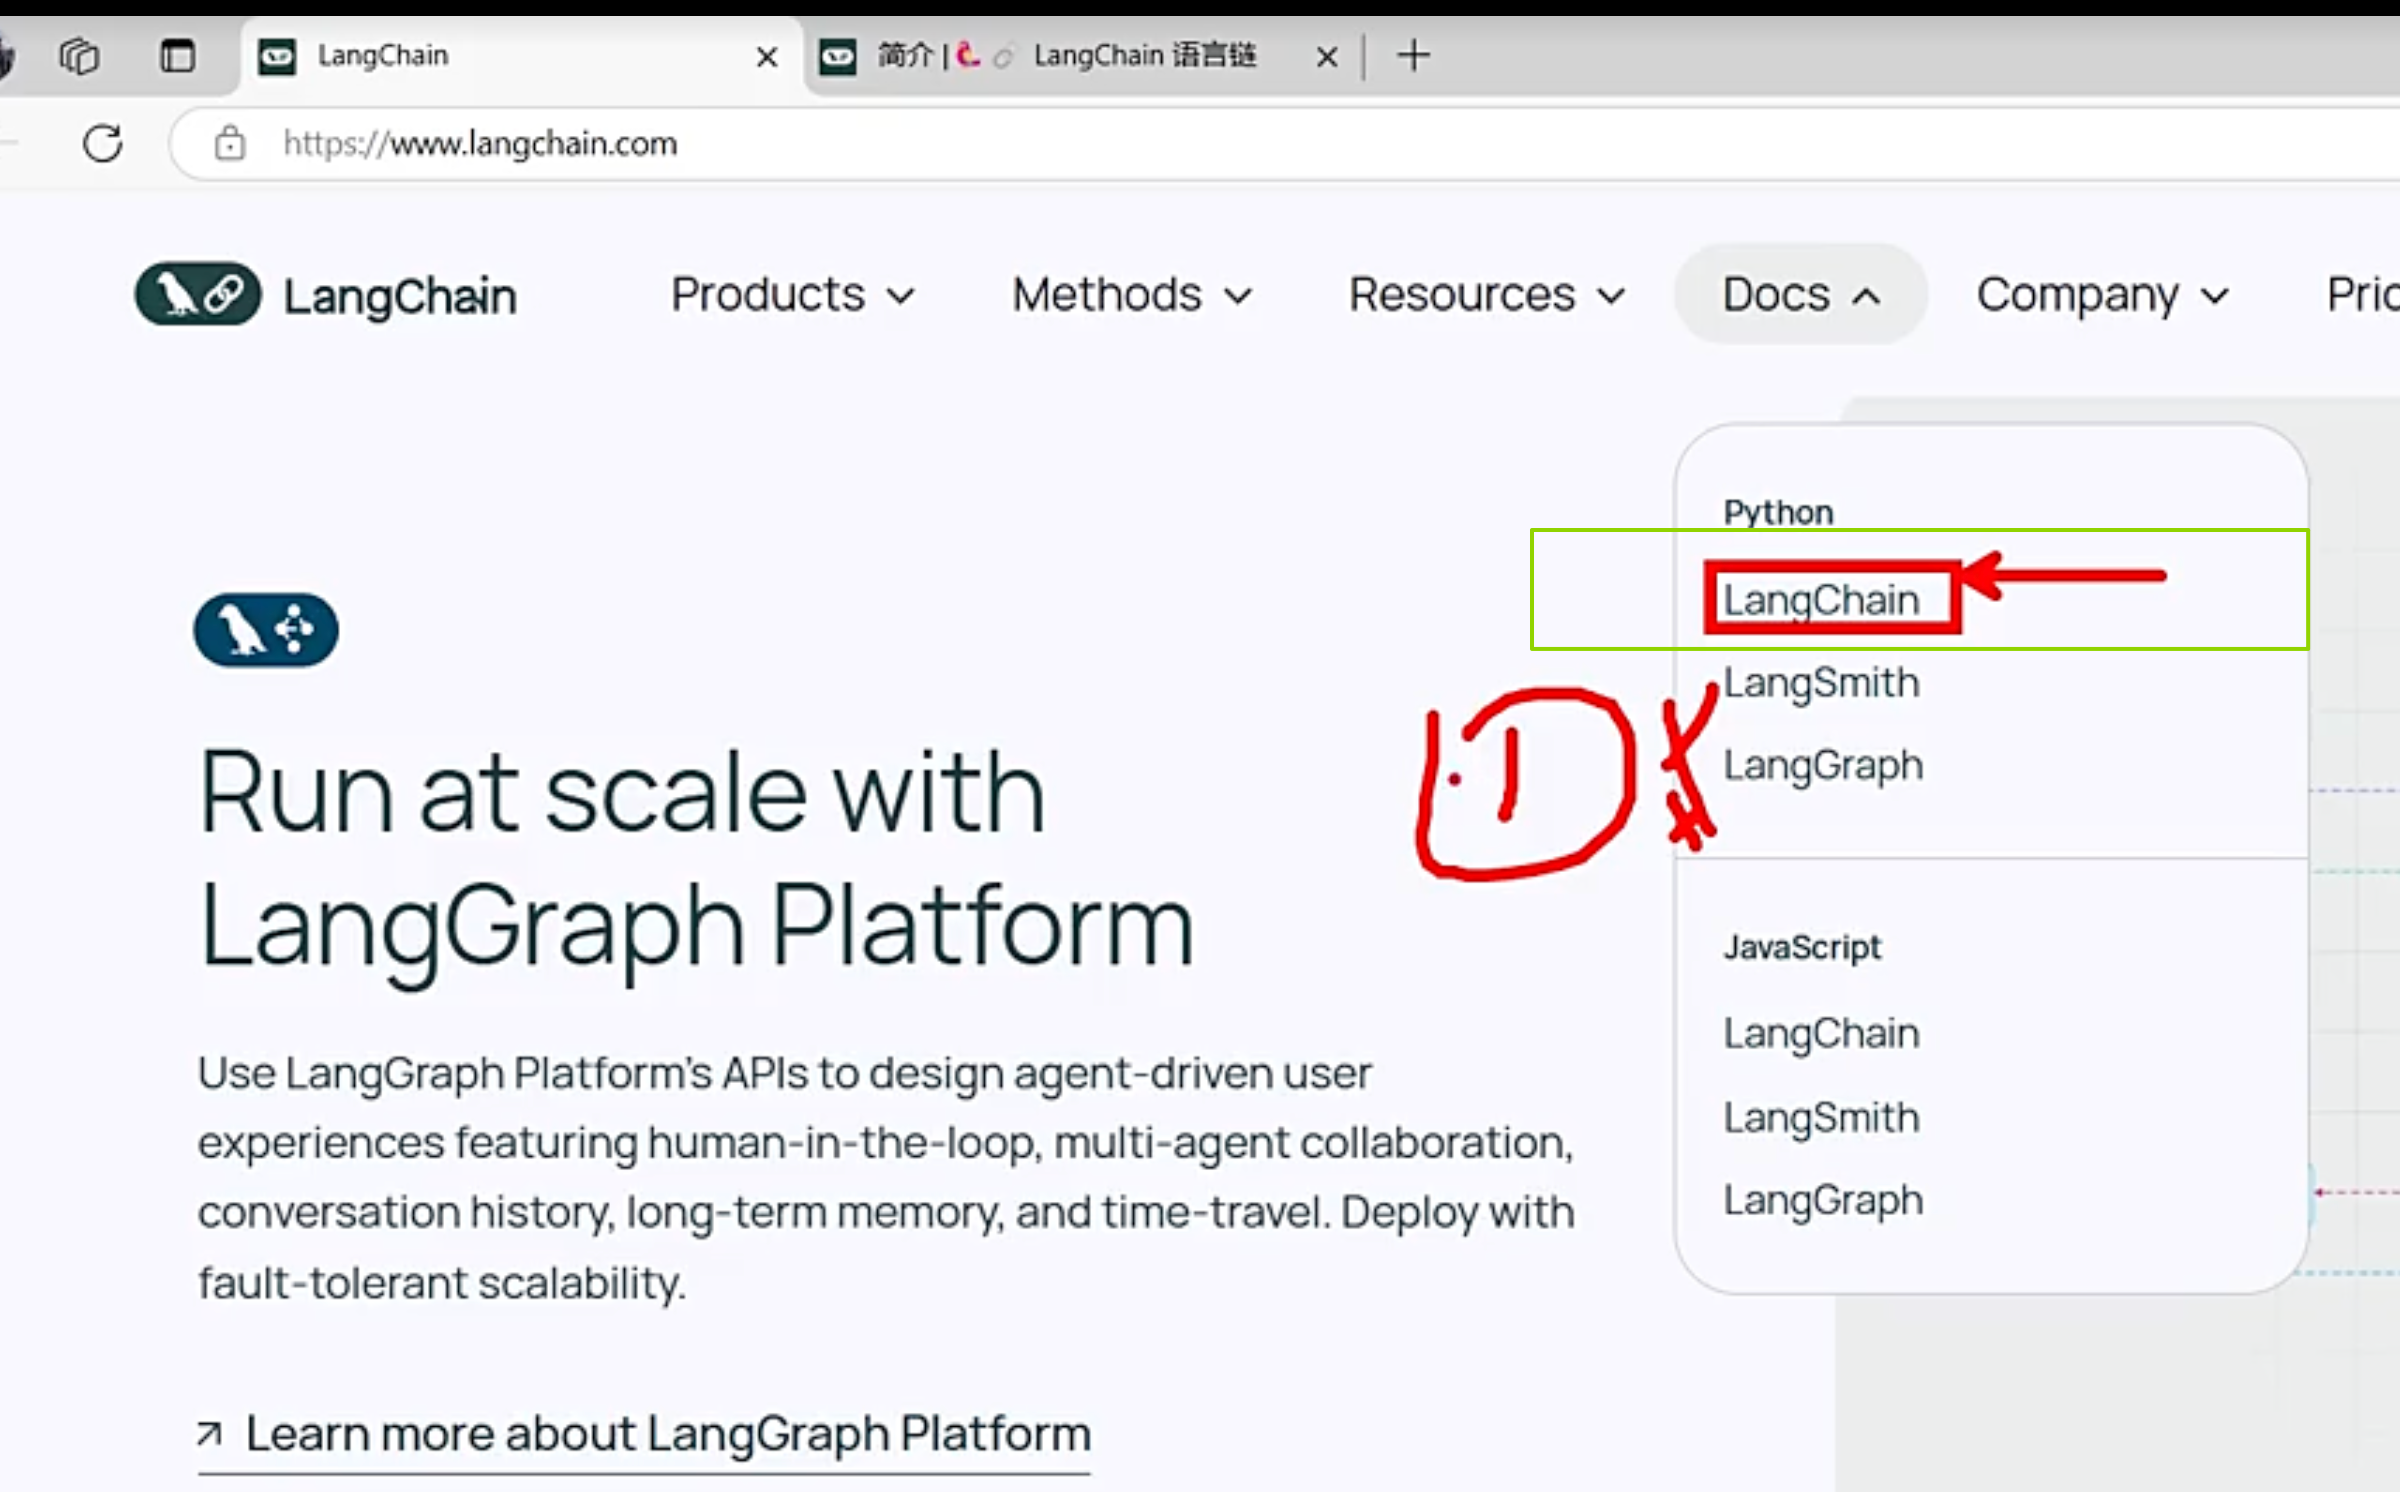Click the arrow icon beside Learn more

tap(209, 1434)
